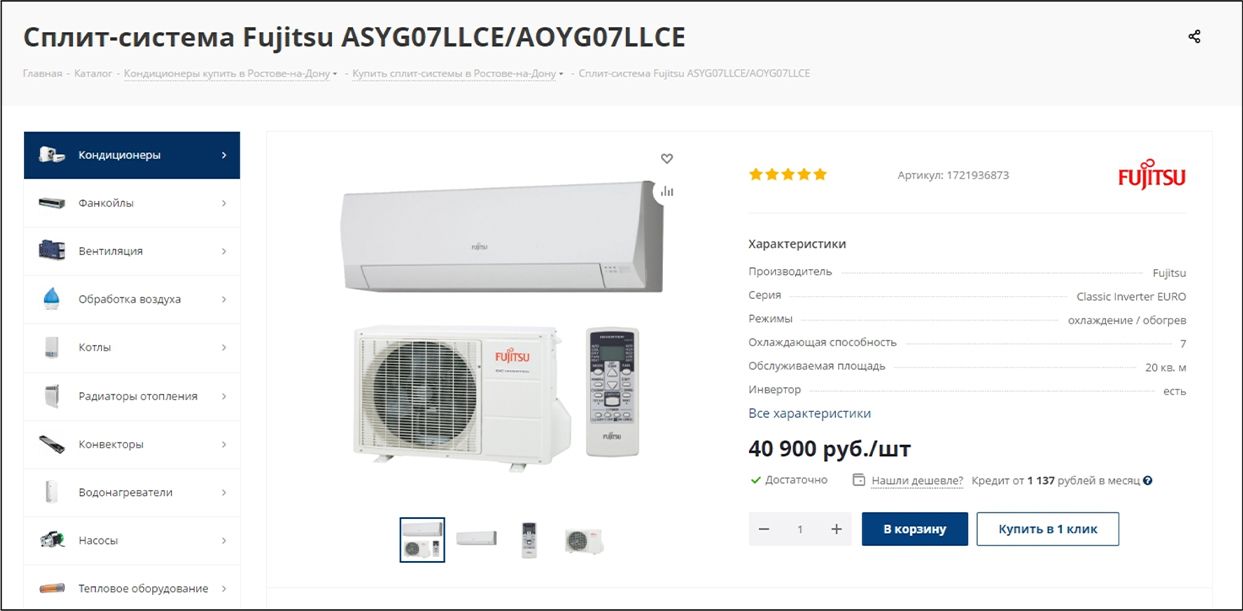Click the compare bar-chart icon on photo
Viewport: 1243px width, 611px height.
click(667, 191)
